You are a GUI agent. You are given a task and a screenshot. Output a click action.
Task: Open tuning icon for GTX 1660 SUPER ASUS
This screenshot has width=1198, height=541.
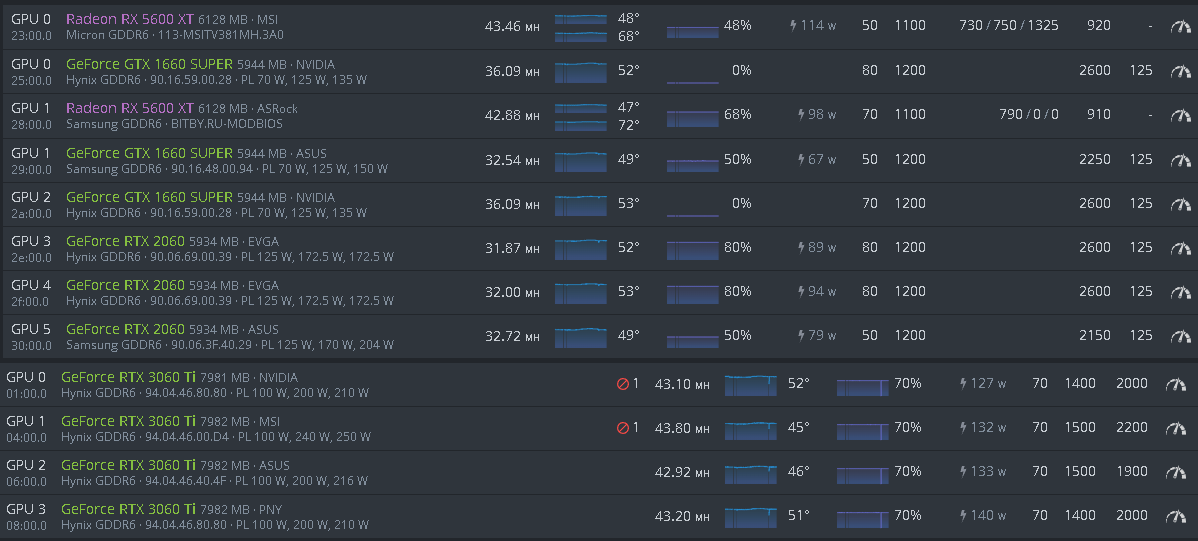[x=1180, y=160]
